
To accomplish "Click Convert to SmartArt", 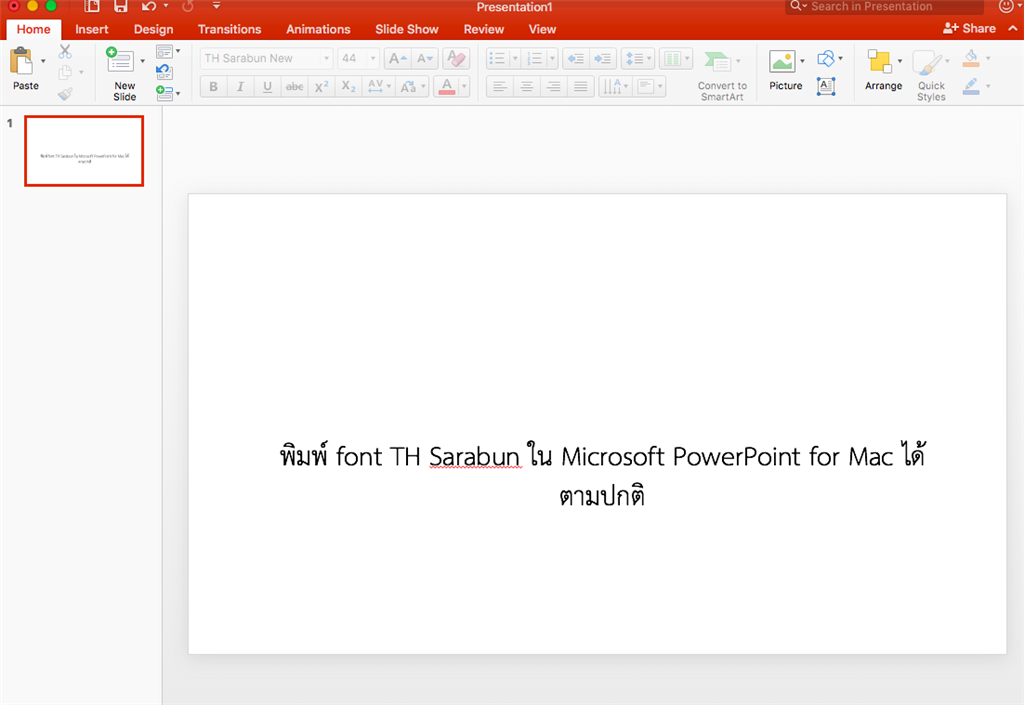I will (722, 75).
